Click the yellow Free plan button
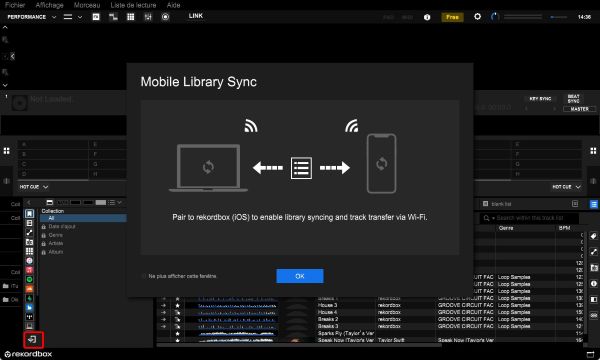 452,17
